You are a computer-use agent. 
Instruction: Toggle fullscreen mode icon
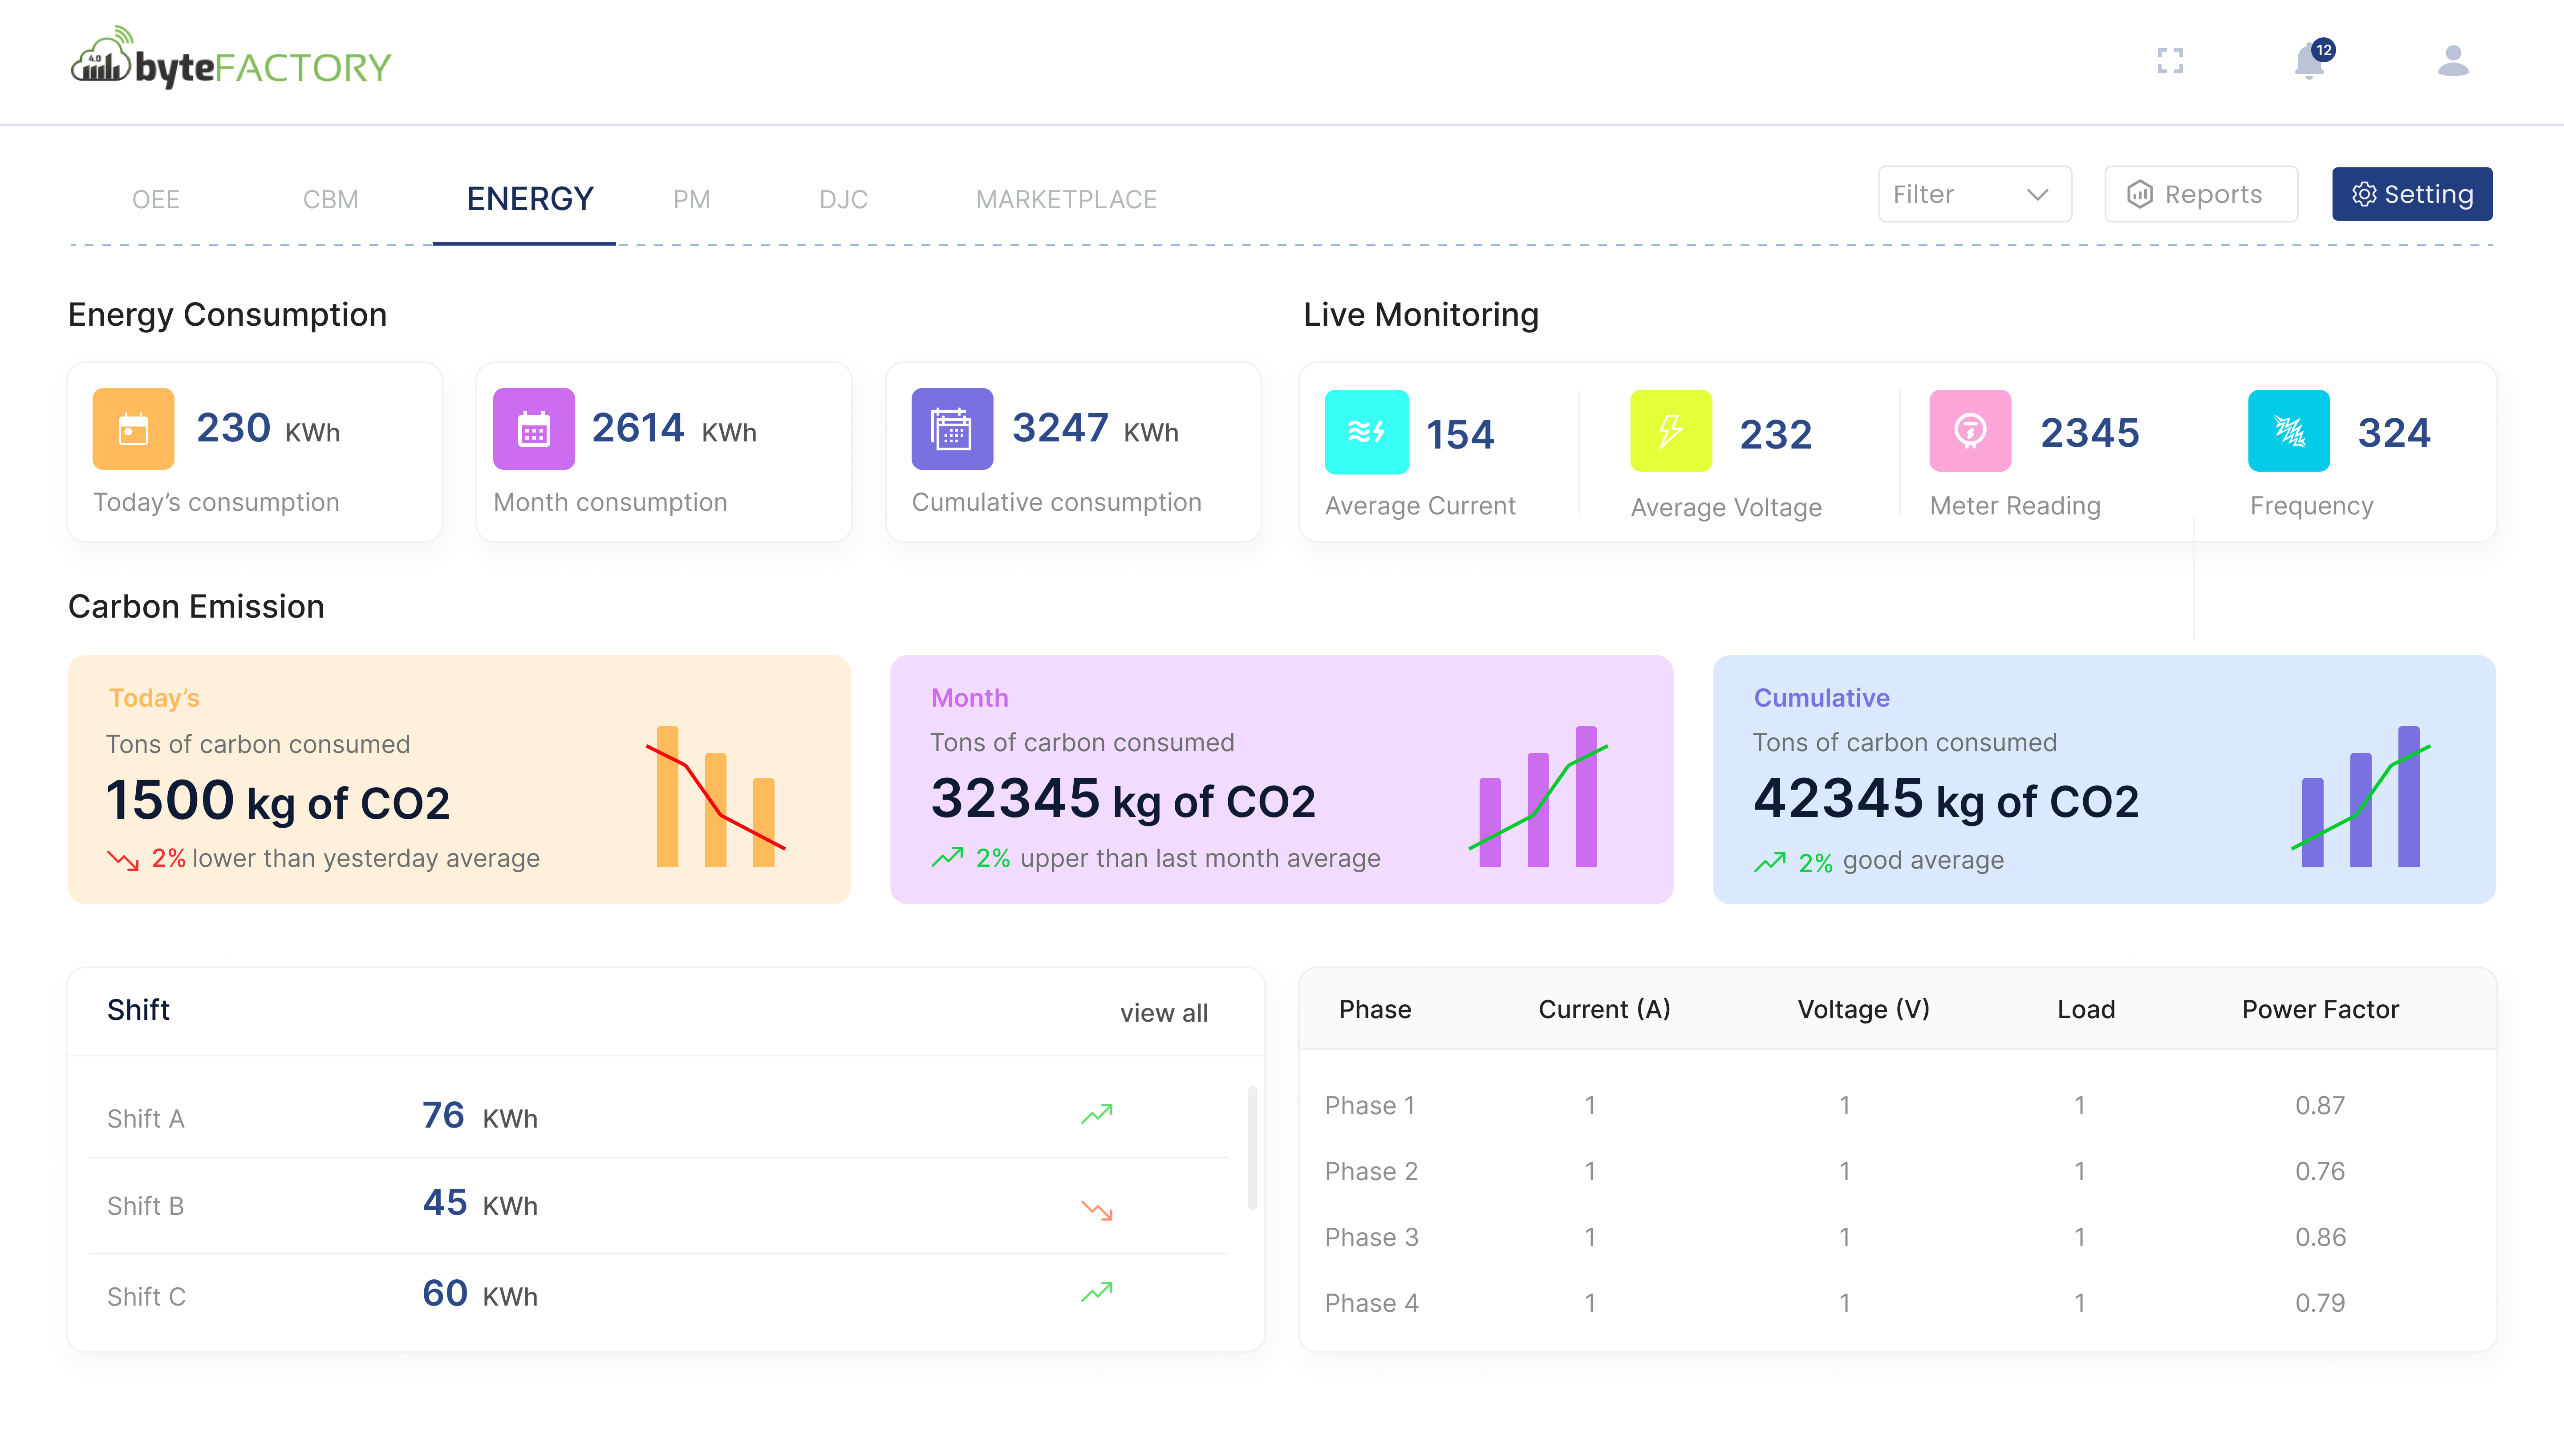point(2170,61)
